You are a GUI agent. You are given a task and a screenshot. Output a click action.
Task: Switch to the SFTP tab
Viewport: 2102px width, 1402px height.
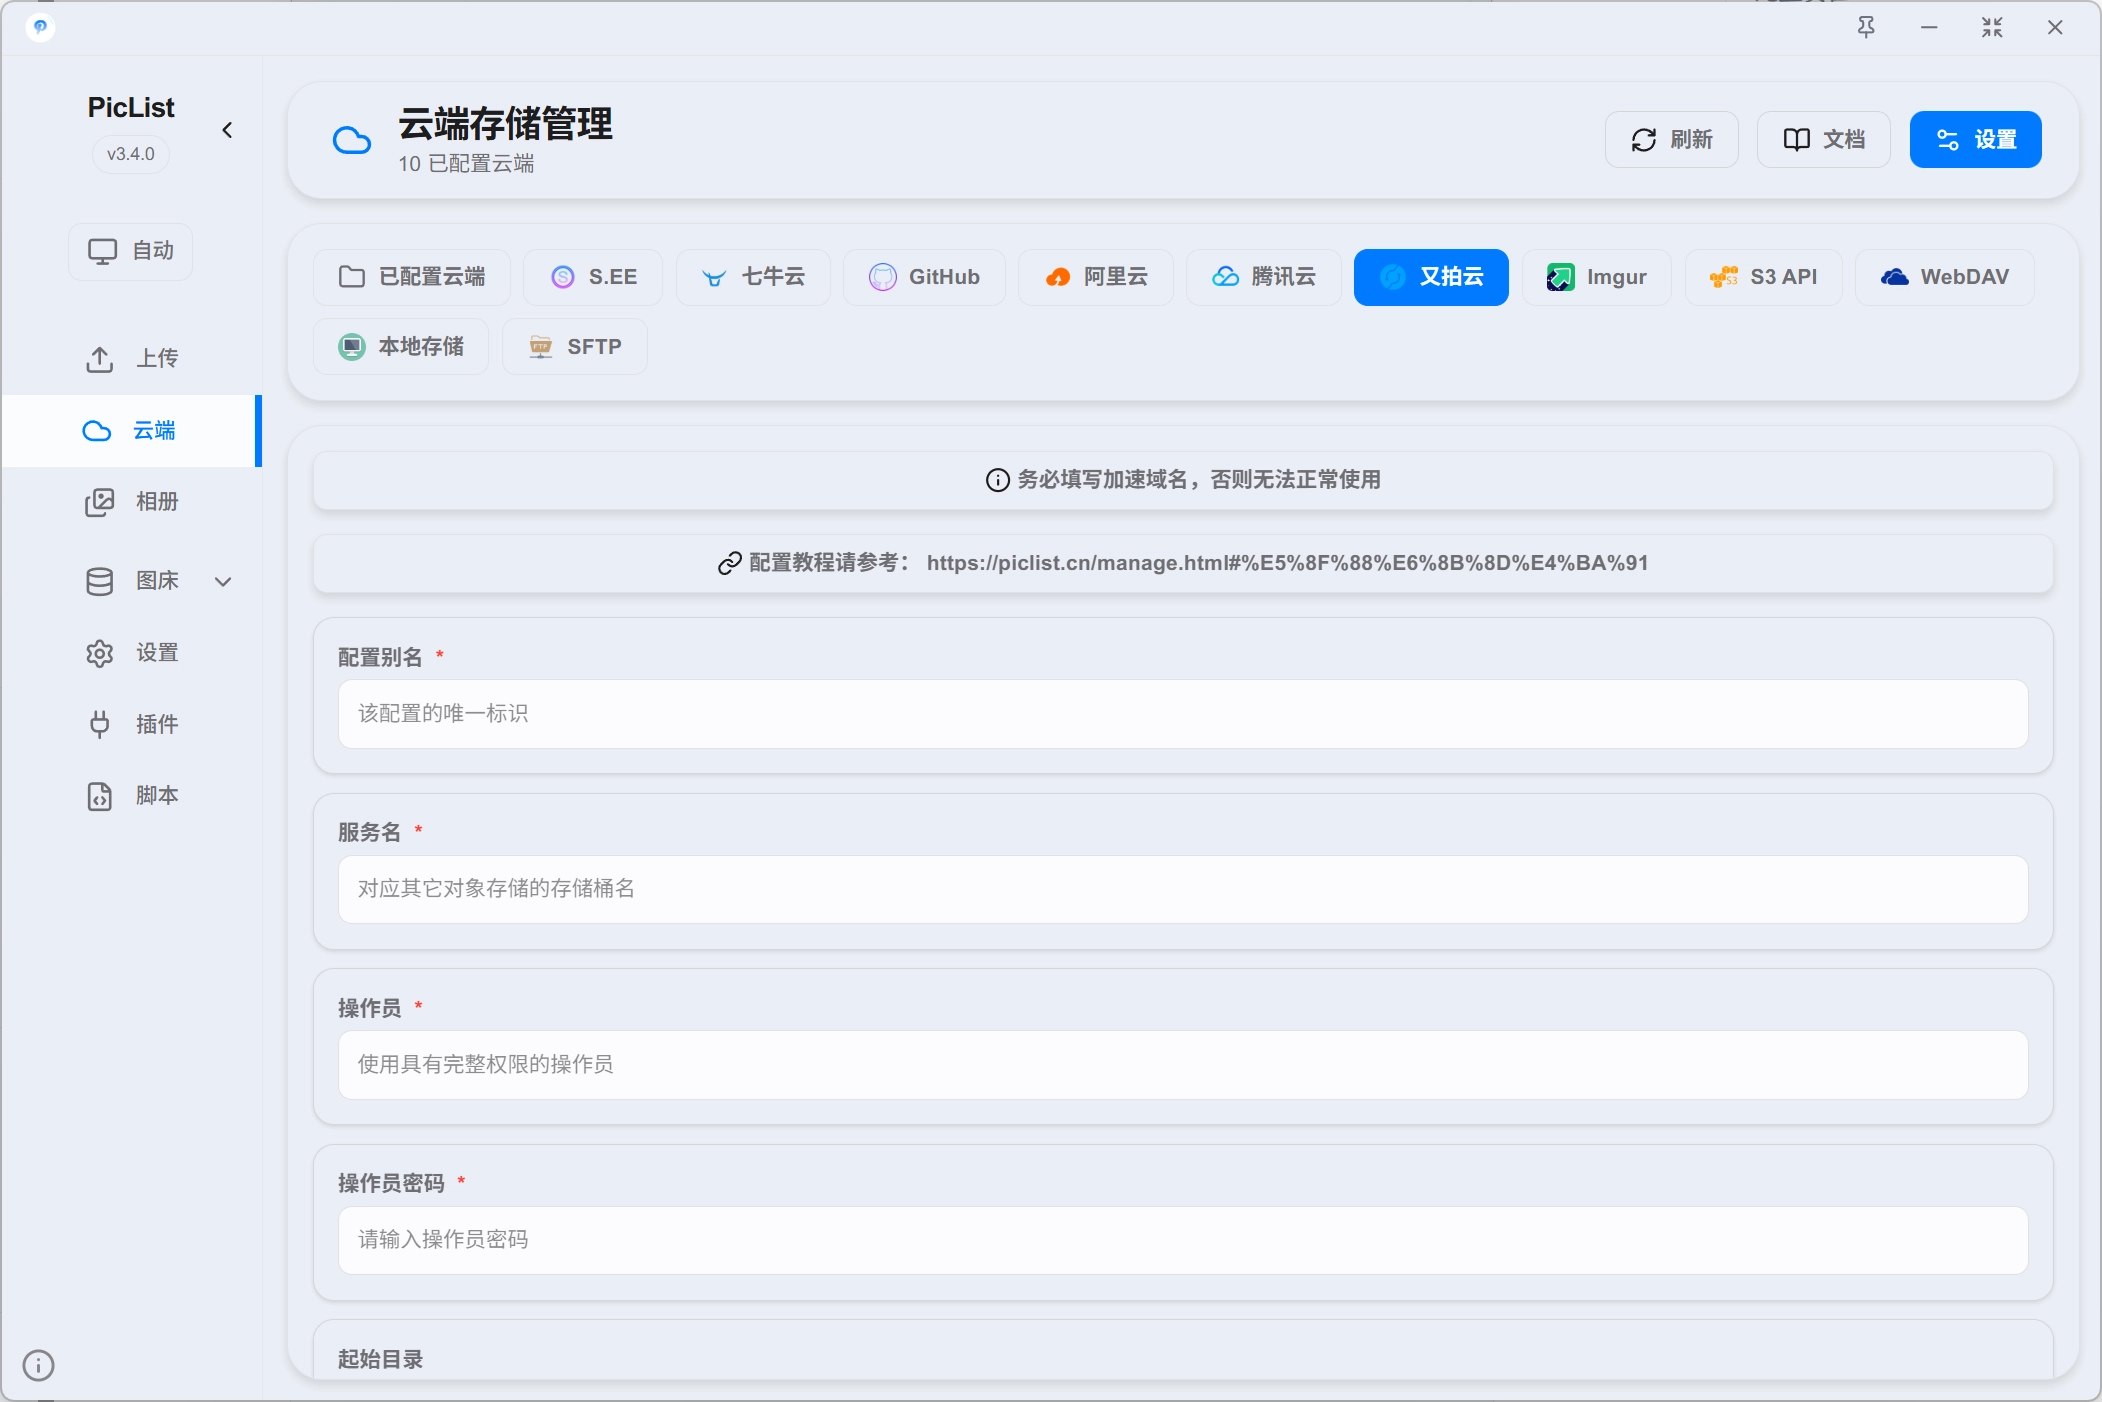pos(575,347)
